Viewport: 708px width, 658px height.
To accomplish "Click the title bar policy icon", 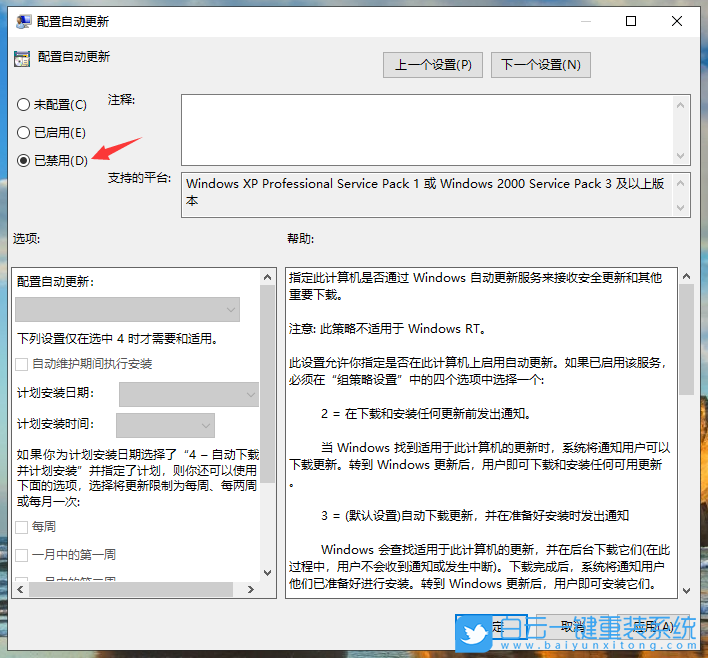I will pyautogui.click(x=23, y=21).
